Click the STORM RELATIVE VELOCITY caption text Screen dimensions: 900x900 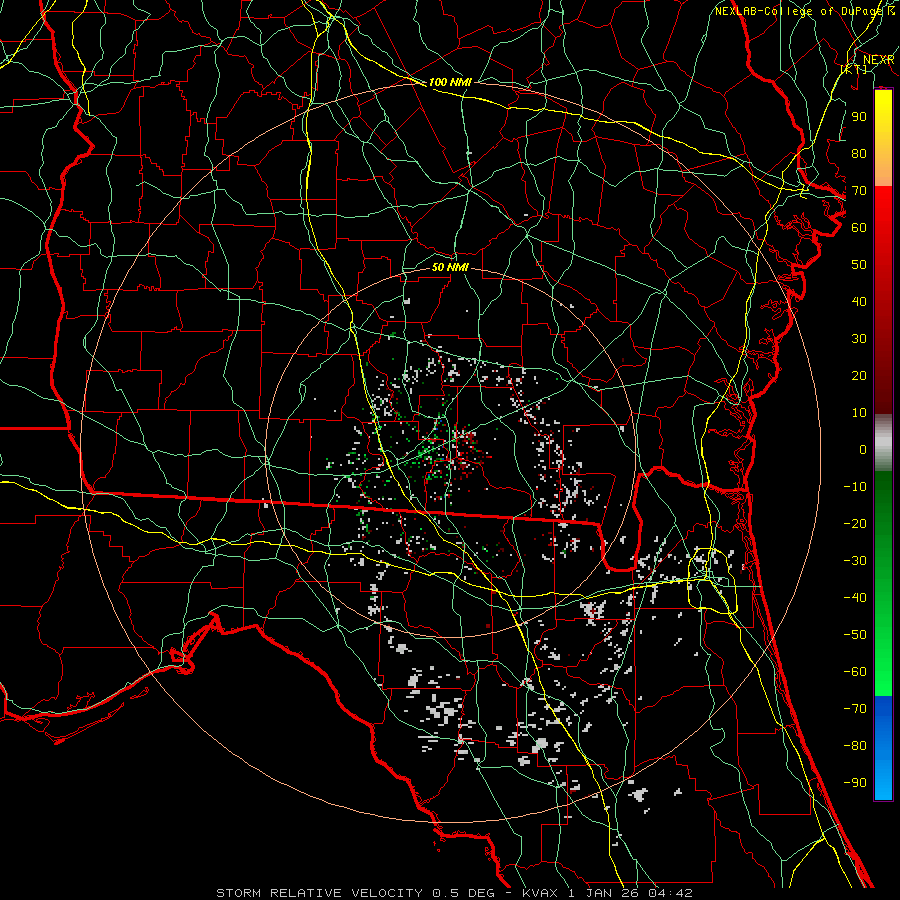(x=319, y=893)
